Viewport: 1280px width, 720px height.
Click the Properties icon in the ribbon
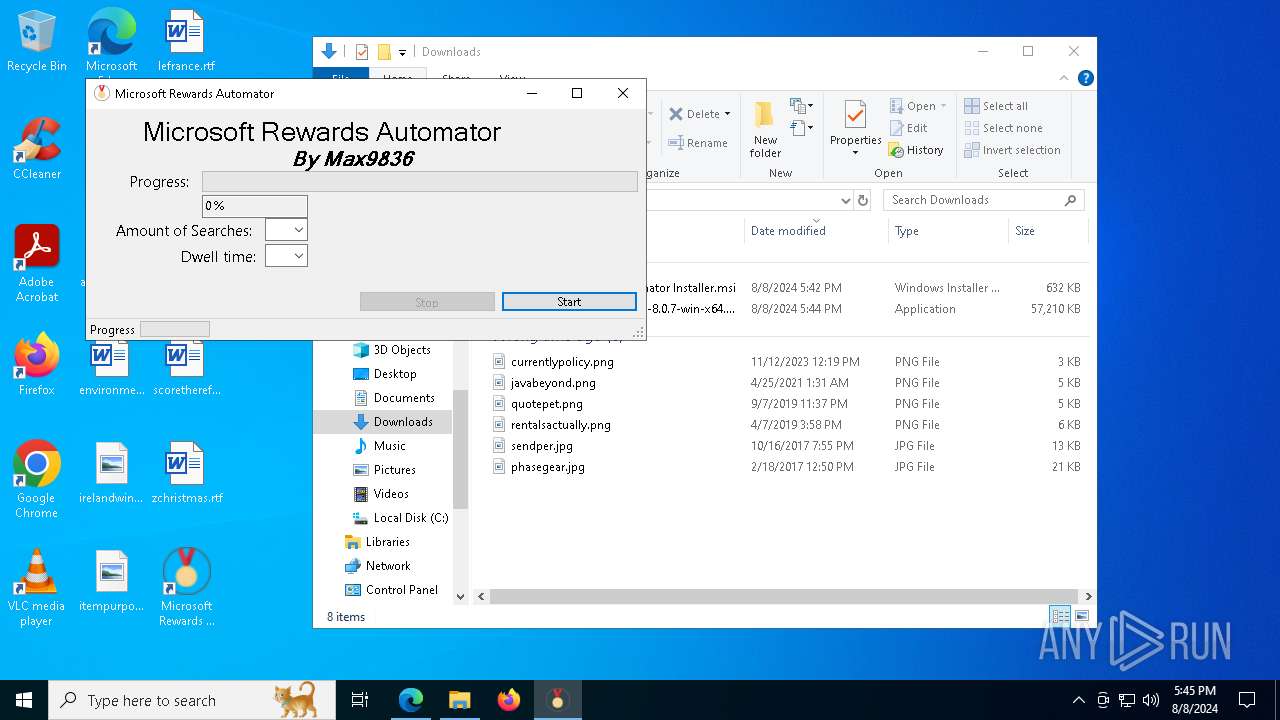[x=855, y=115]
